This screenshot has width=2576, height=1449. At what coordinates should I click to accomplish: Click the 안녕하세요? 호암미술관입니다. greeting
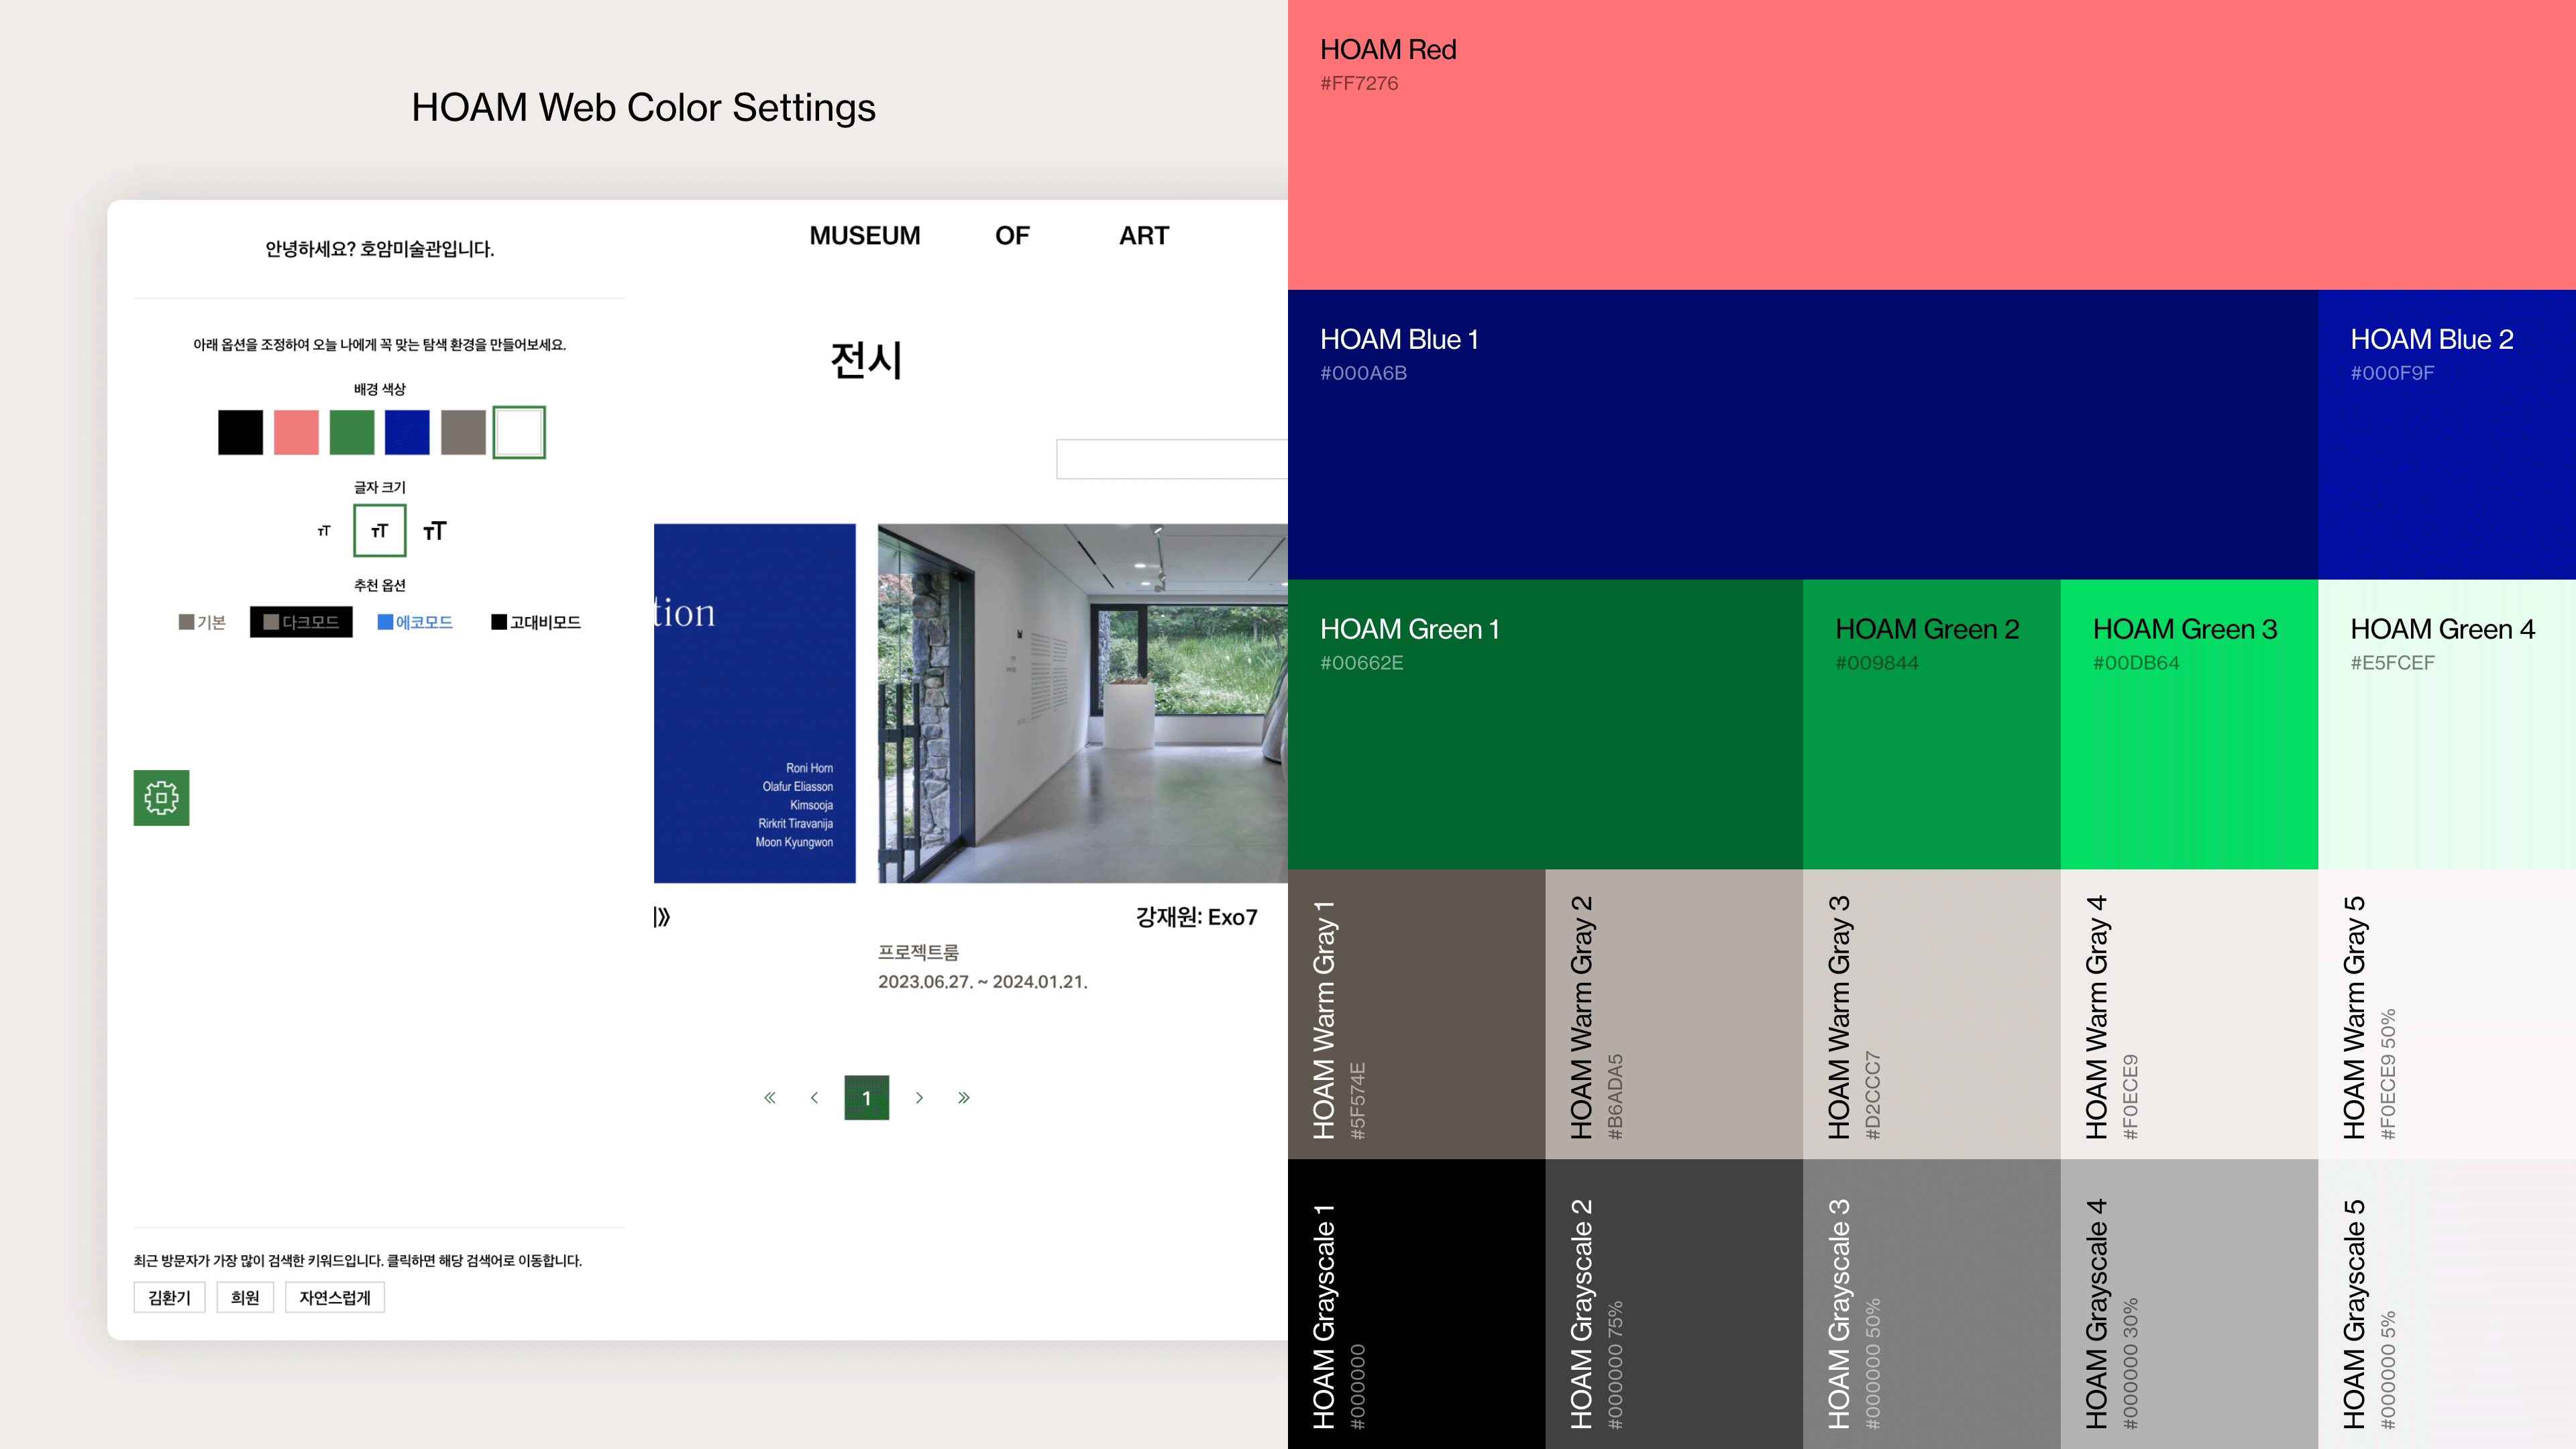pos(380,249)
